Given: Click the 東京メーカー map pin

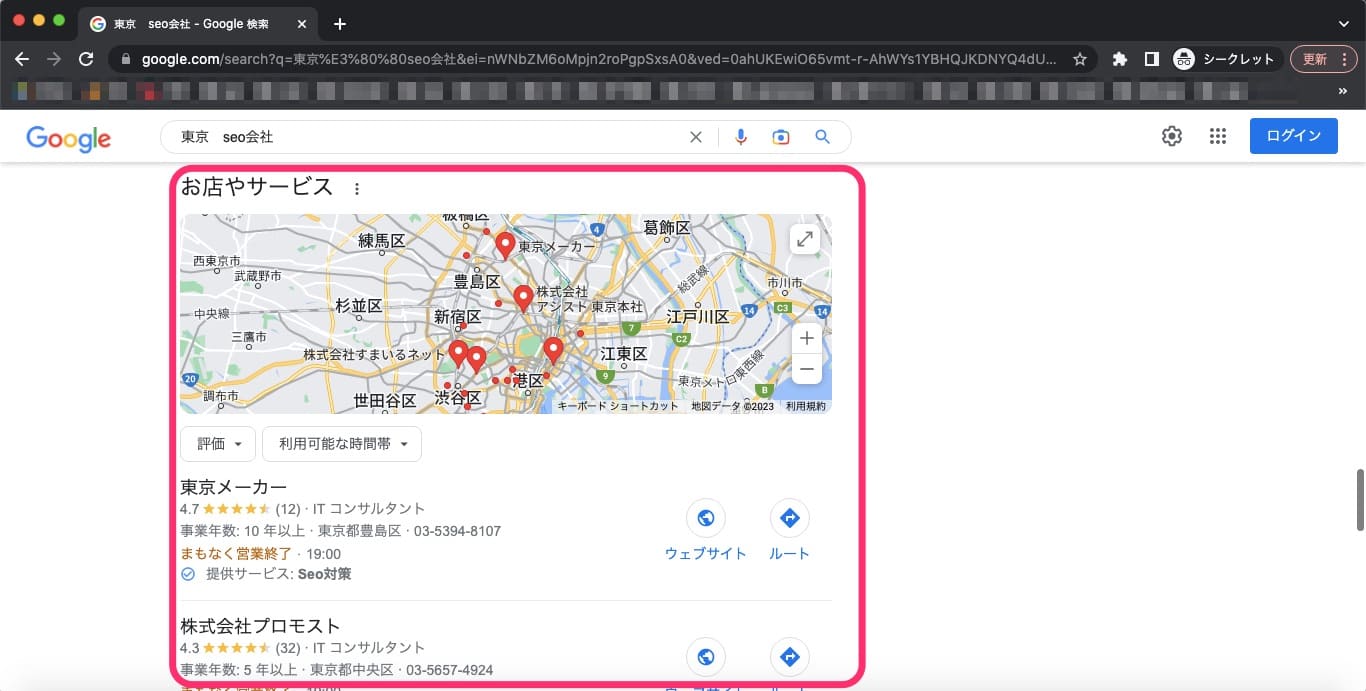Looking at the screenshot, I should tap(505, 245).
